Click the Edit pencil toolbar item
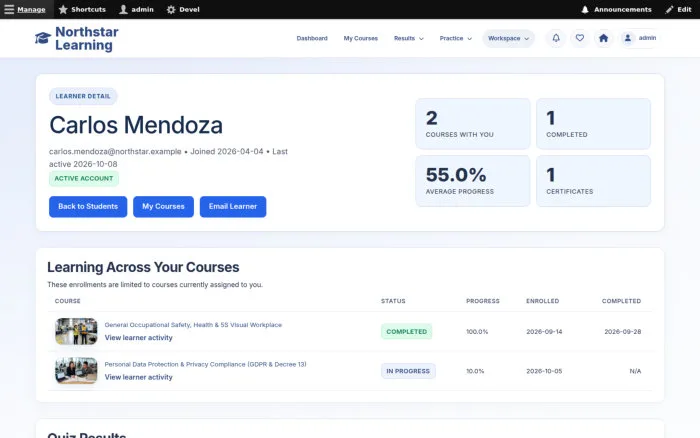 [x=679, y=9]
